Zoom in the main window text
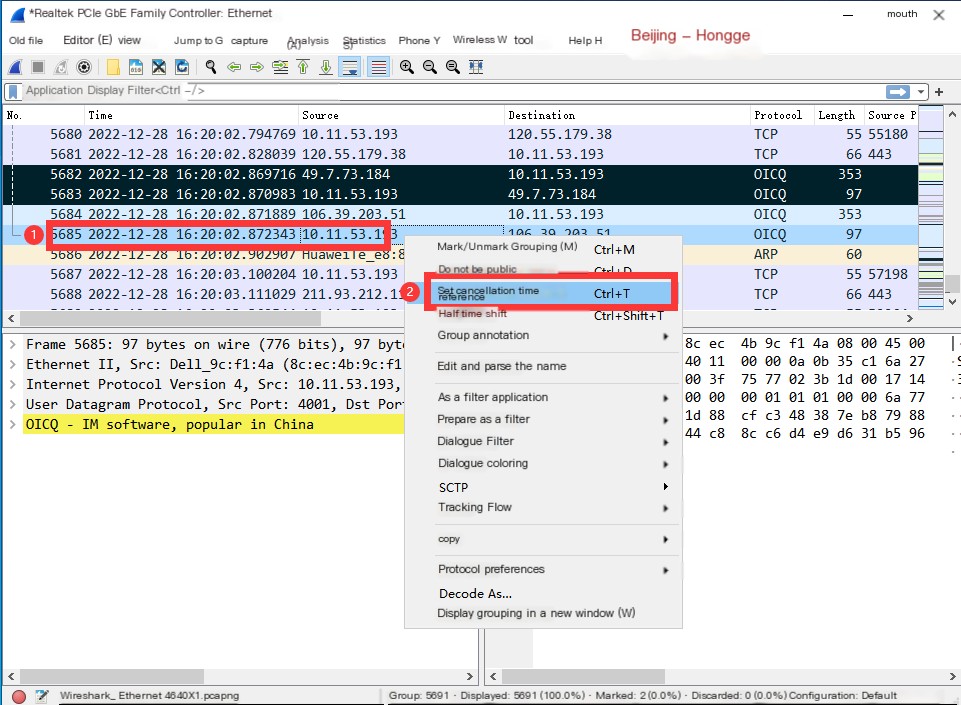Viewport: 961px width, 705px height. coord(406,67)
